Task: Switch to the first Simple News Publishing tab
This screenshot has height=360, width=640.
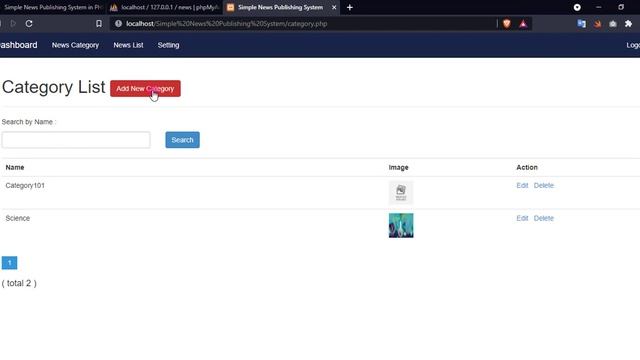Action: point(52,7)
